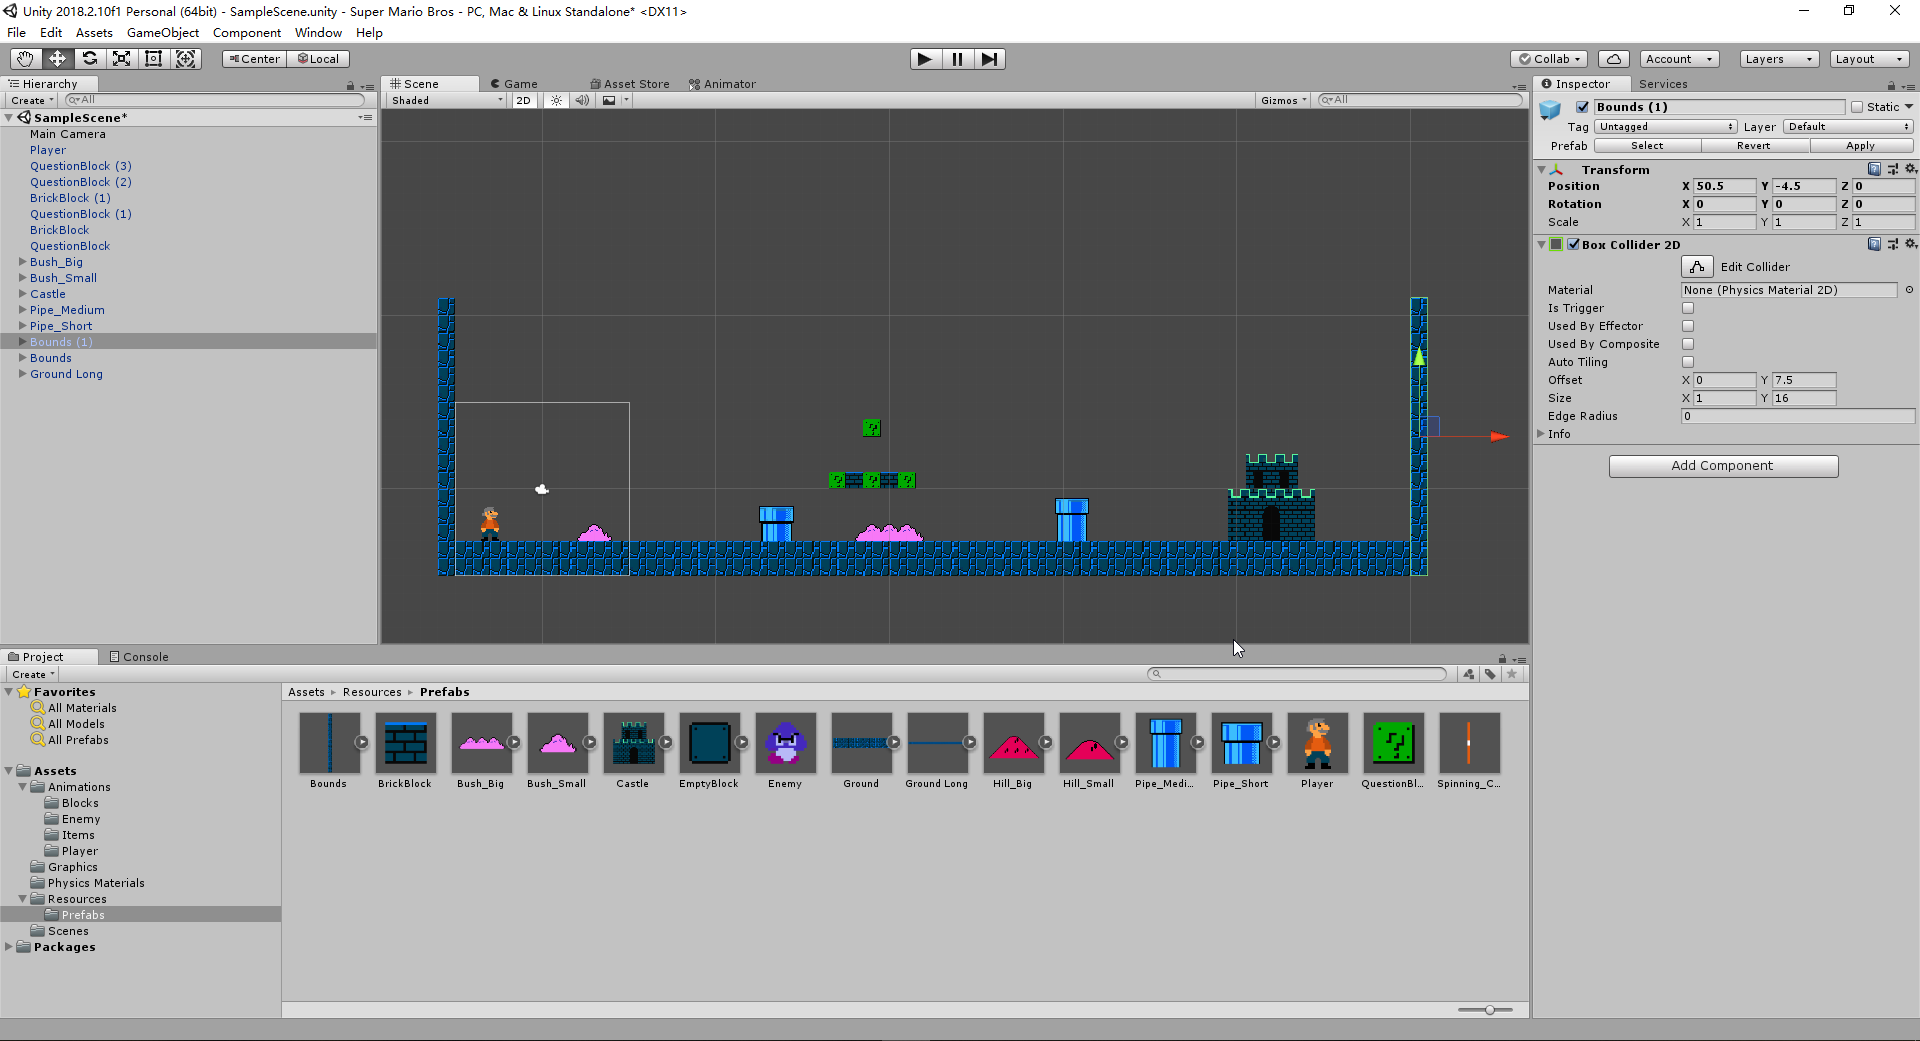
Task: Click Position X input field
Action: (x=1724, y=186)
